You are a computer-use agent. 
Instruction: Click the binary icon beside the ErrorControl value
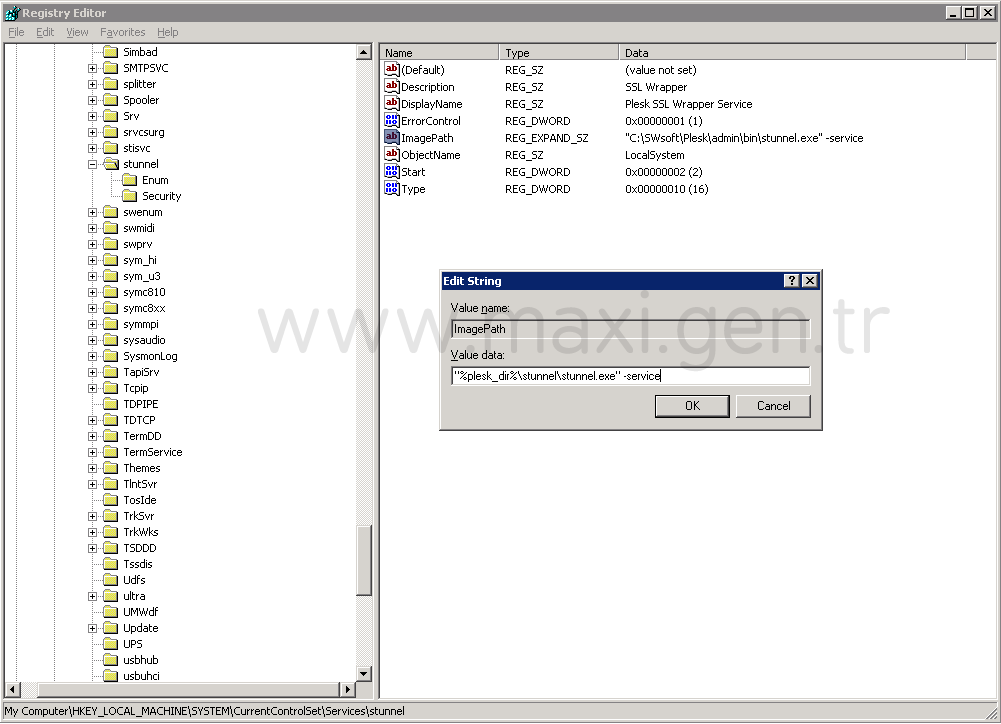[391, 120]
